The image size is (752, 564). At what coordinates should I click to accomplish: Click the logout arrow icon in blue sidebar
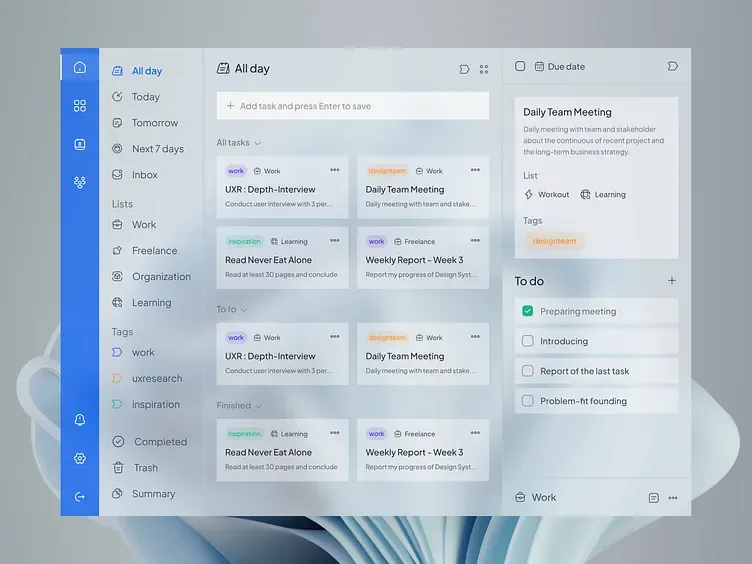click(80, 497)
